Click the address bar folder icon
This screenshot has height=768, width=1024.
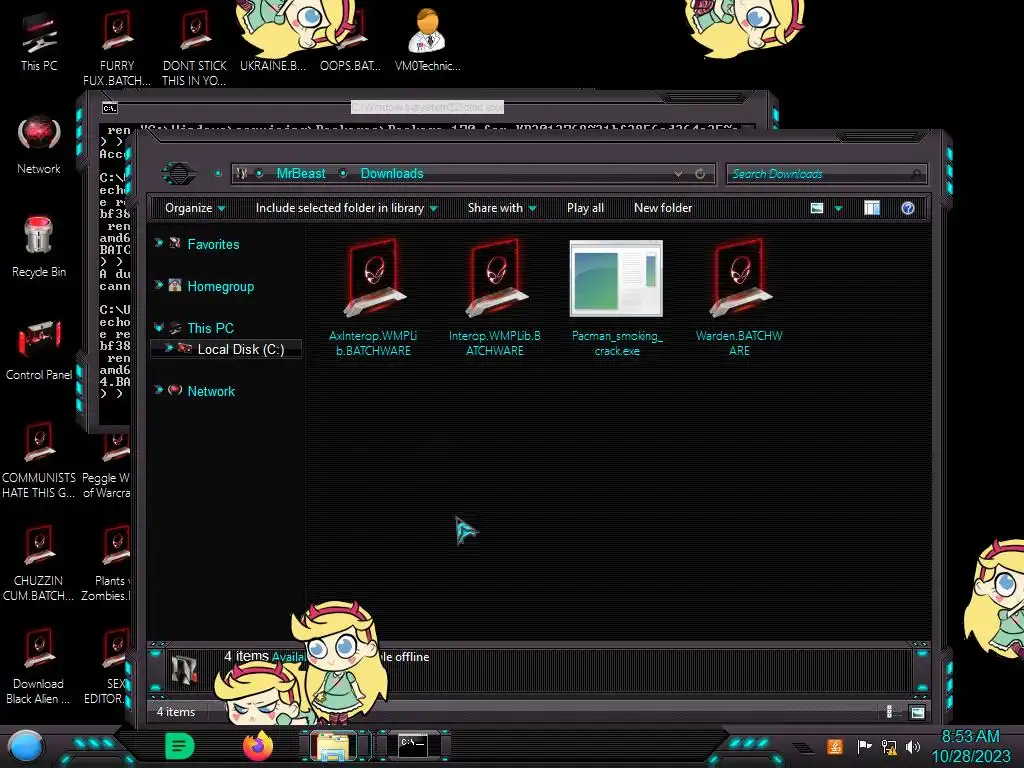click(x=242, y=174)
